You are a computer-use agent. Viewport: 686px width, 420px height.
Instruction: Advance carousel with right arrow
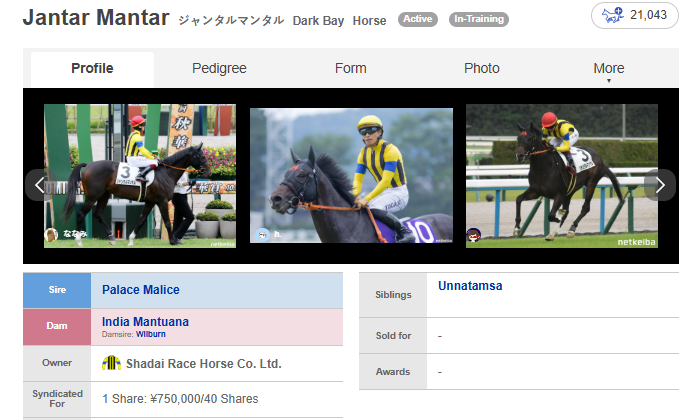click(660, 185)
